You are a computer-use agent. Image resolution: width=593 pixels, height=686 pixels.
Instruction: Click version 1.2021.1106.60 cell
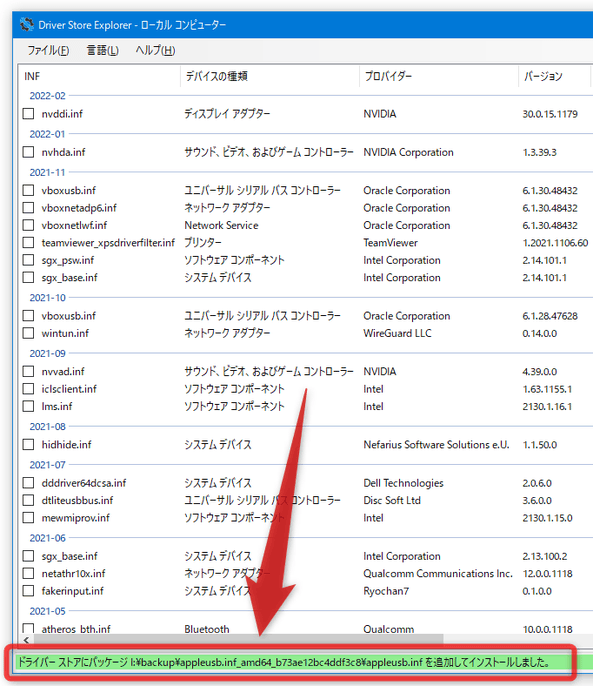(555, 242)
